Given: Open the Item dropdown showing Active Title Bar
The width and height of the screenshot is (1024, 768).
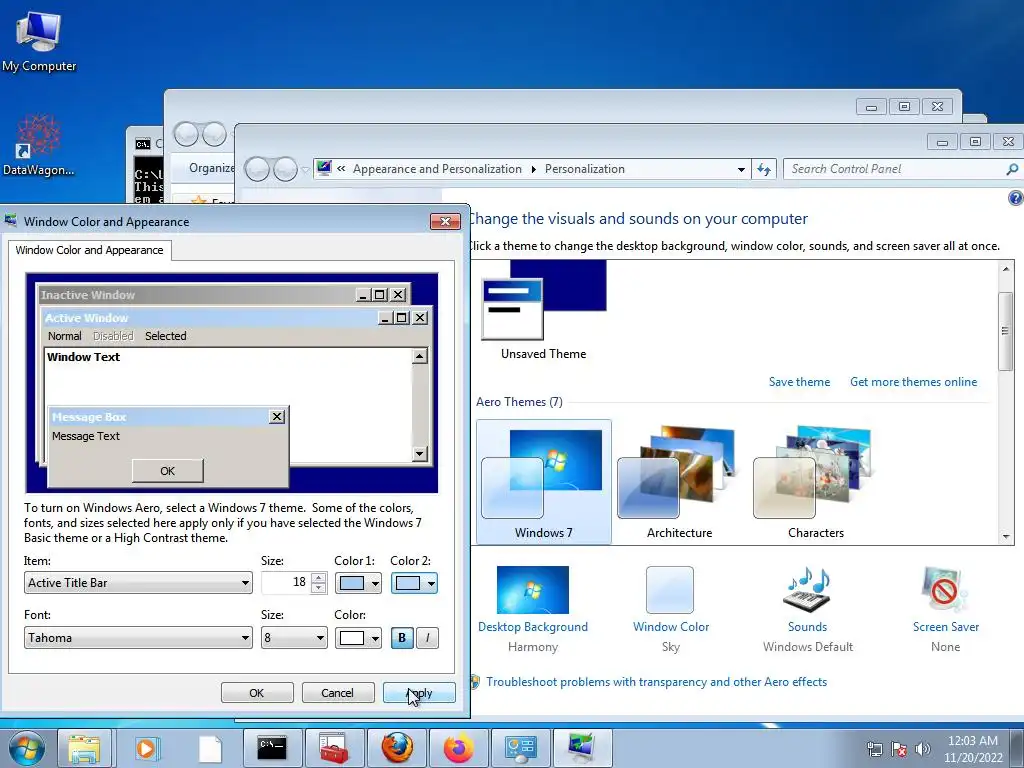Looking at the screenshot, I should [138, 583].
